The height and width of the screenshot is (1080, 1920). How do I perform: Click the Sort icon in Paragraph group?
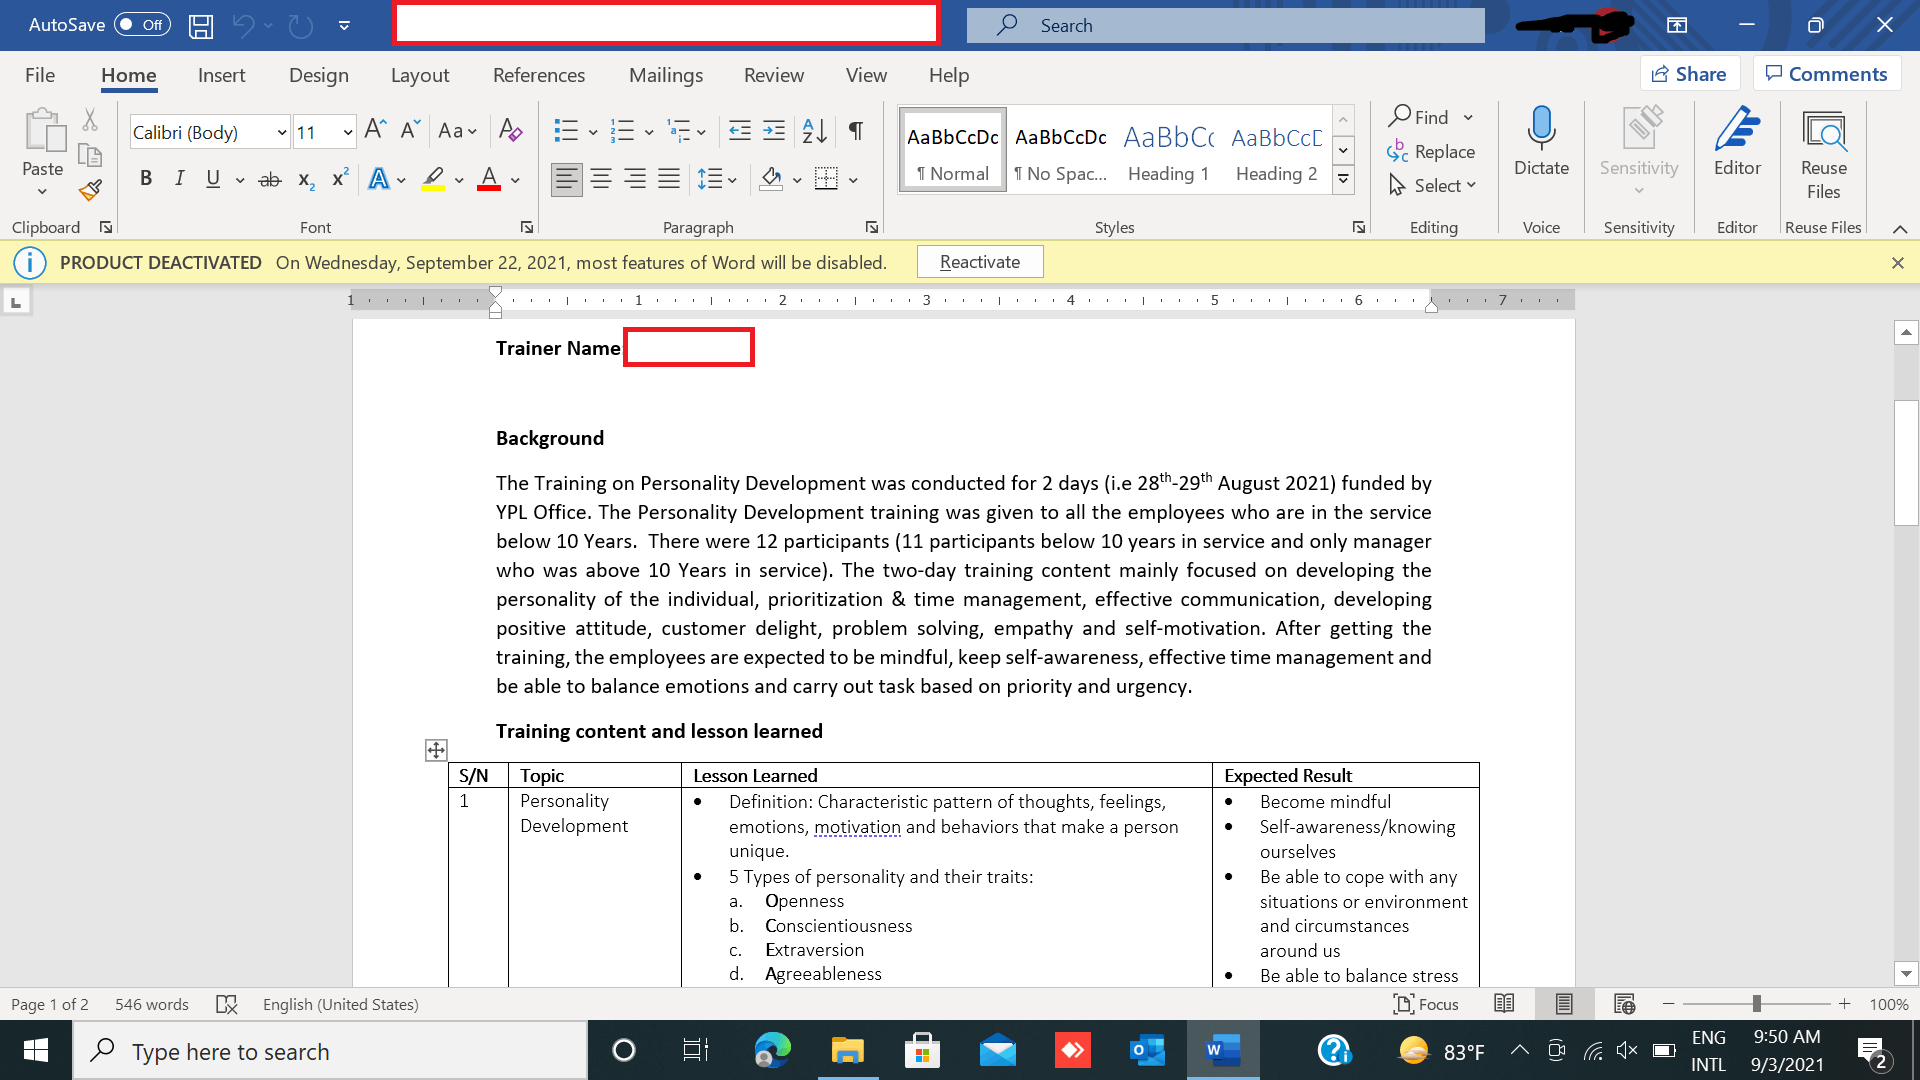click(814, 130)
